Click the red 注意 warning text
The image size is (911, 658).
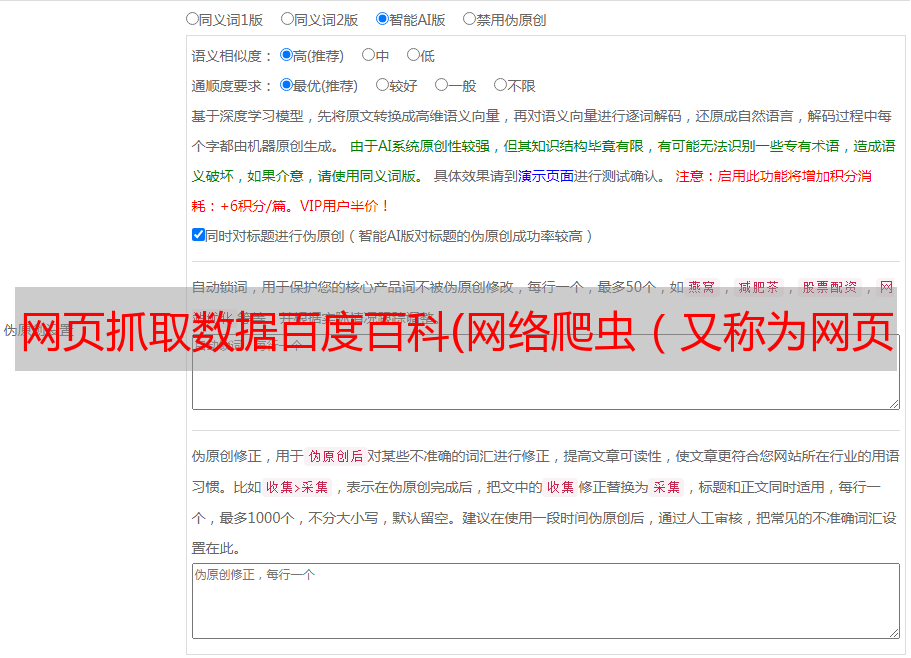click(531, 191)
